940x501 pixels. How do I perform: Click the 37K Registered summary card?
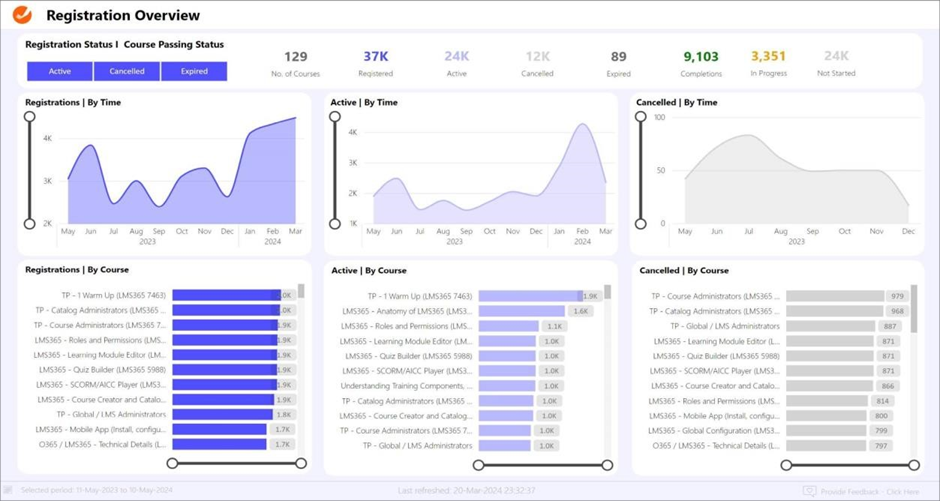(x=375, y=63)
